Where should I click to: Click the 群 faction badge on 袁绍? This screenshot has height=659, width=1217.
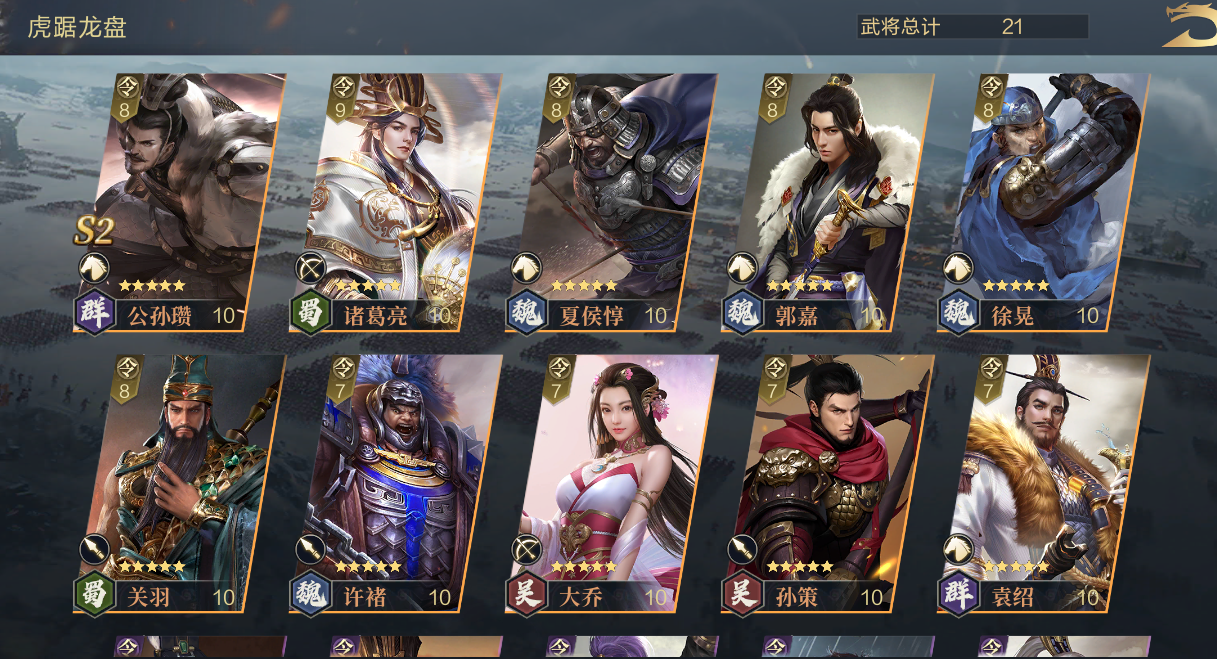957,595
